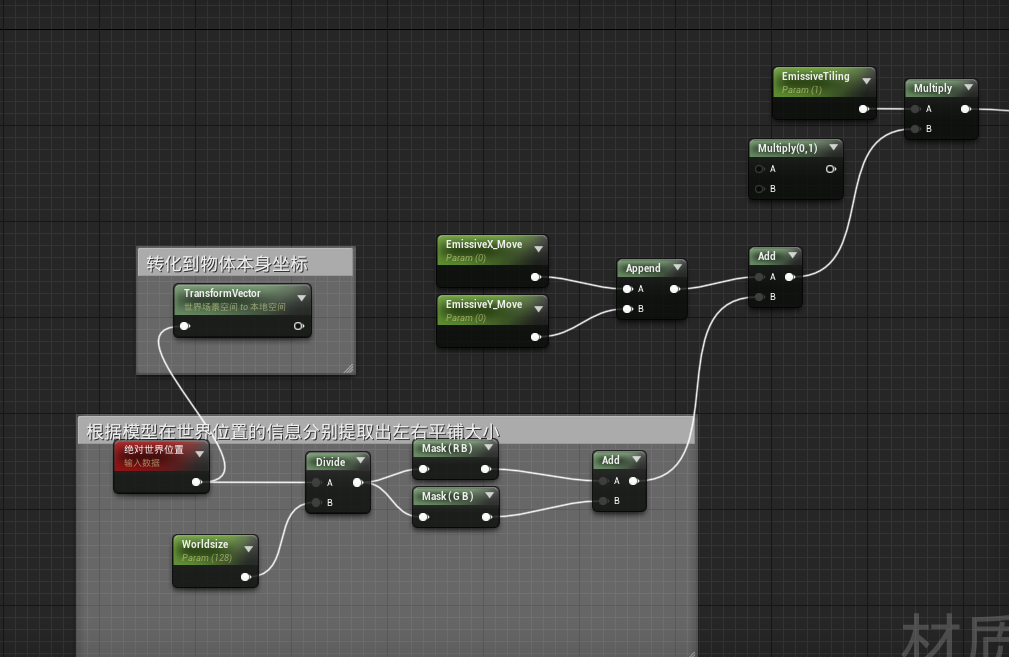Expand the Divide node preview chevron
The height and width of the screenshot is (657, 1009).
[360, 462]
